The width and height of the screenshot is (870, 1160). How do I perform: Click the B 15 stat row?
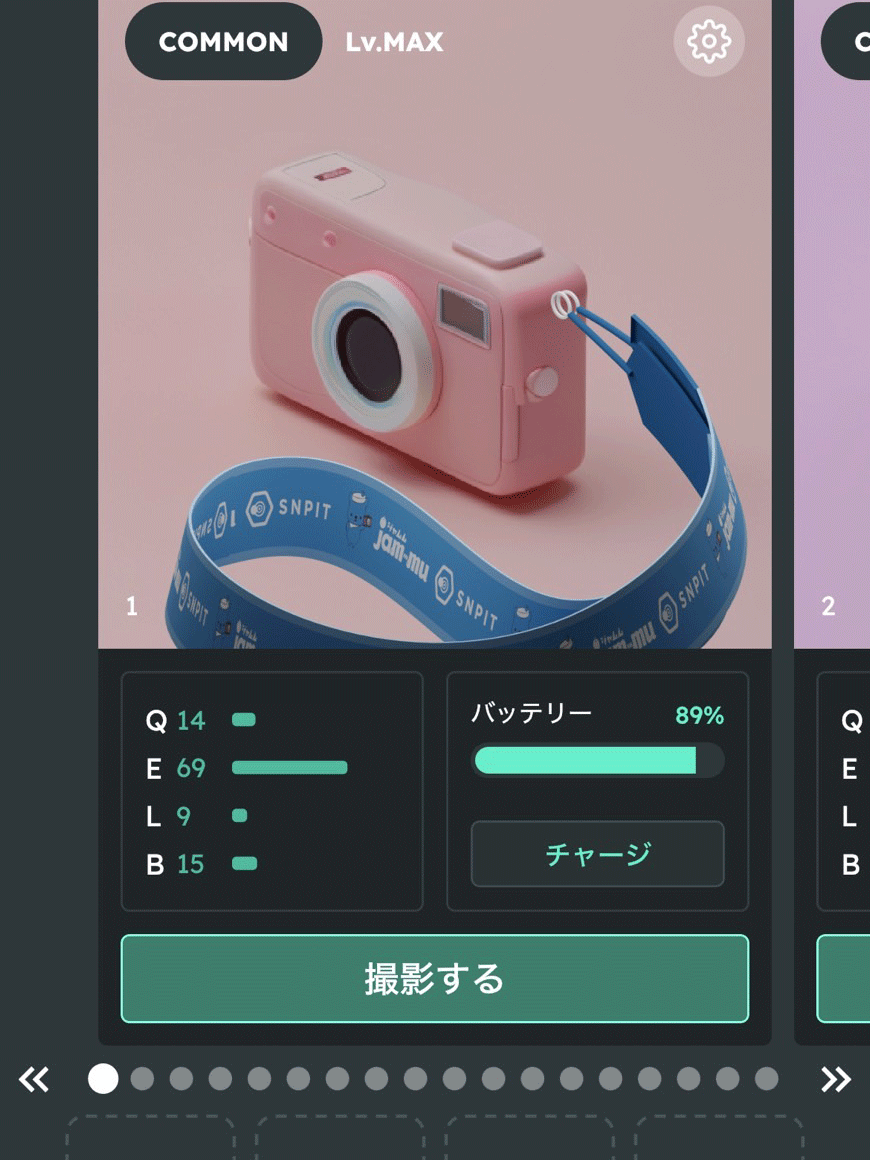pos(201,863)
